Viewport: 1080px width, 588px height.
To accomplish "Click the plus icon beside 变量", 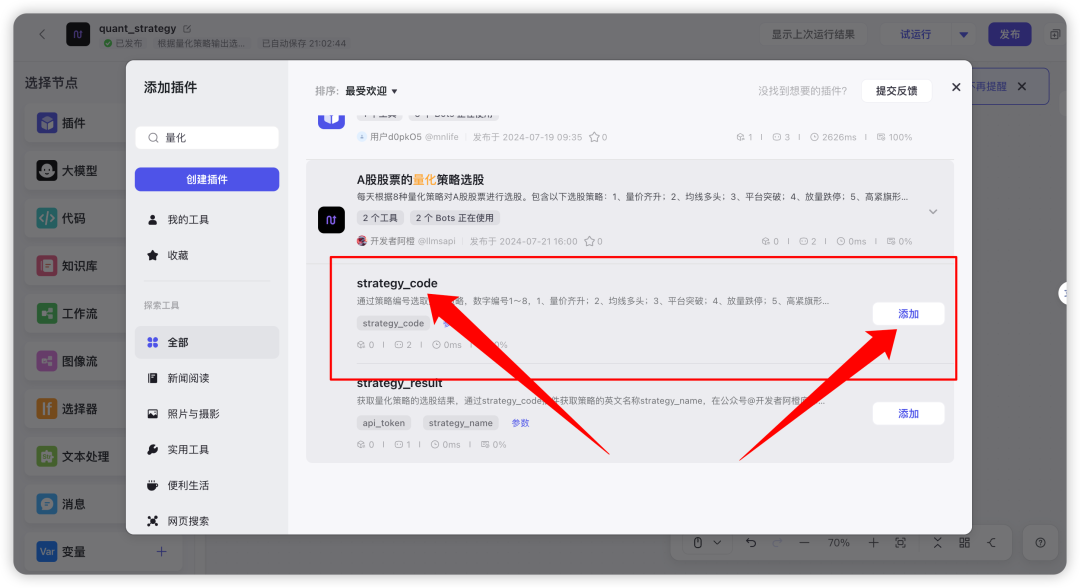I will click(161, 552).
